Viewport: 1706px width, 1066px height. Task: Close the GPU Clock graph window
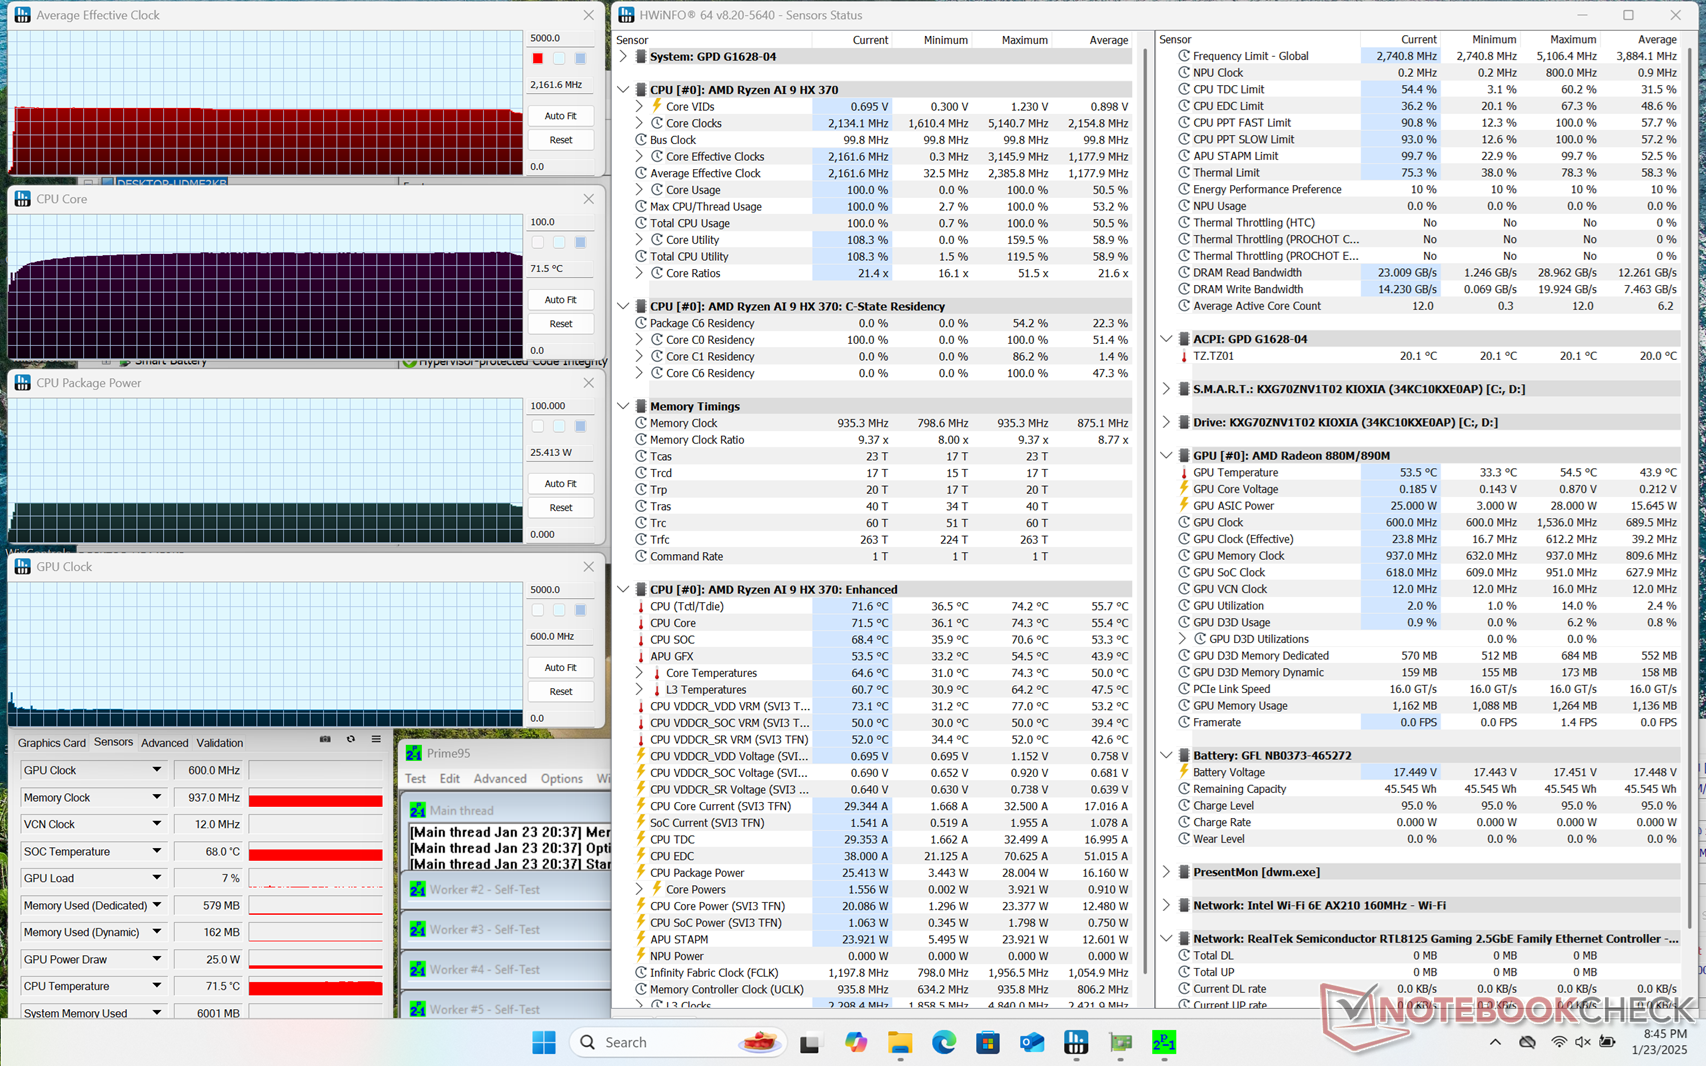coord(589,567)
